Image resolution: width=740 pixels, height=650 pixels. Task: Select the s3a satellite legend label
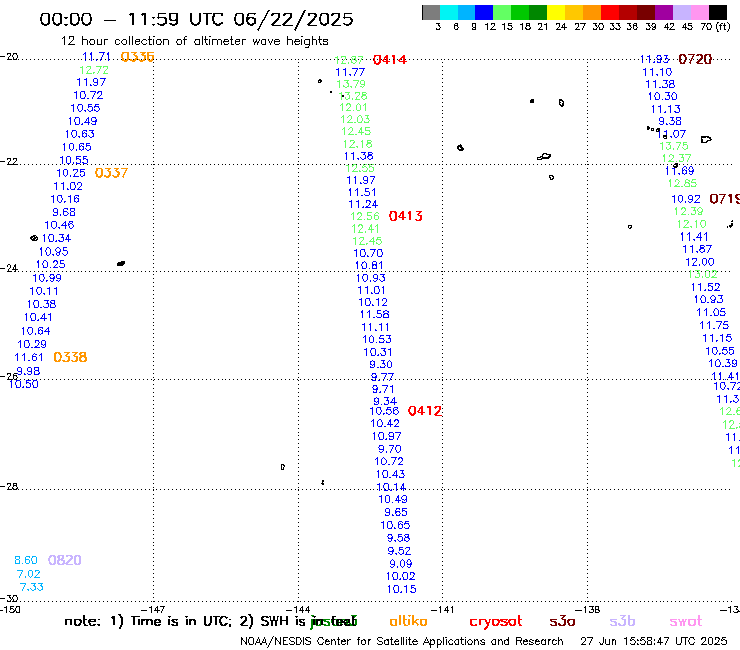point(562,621)
